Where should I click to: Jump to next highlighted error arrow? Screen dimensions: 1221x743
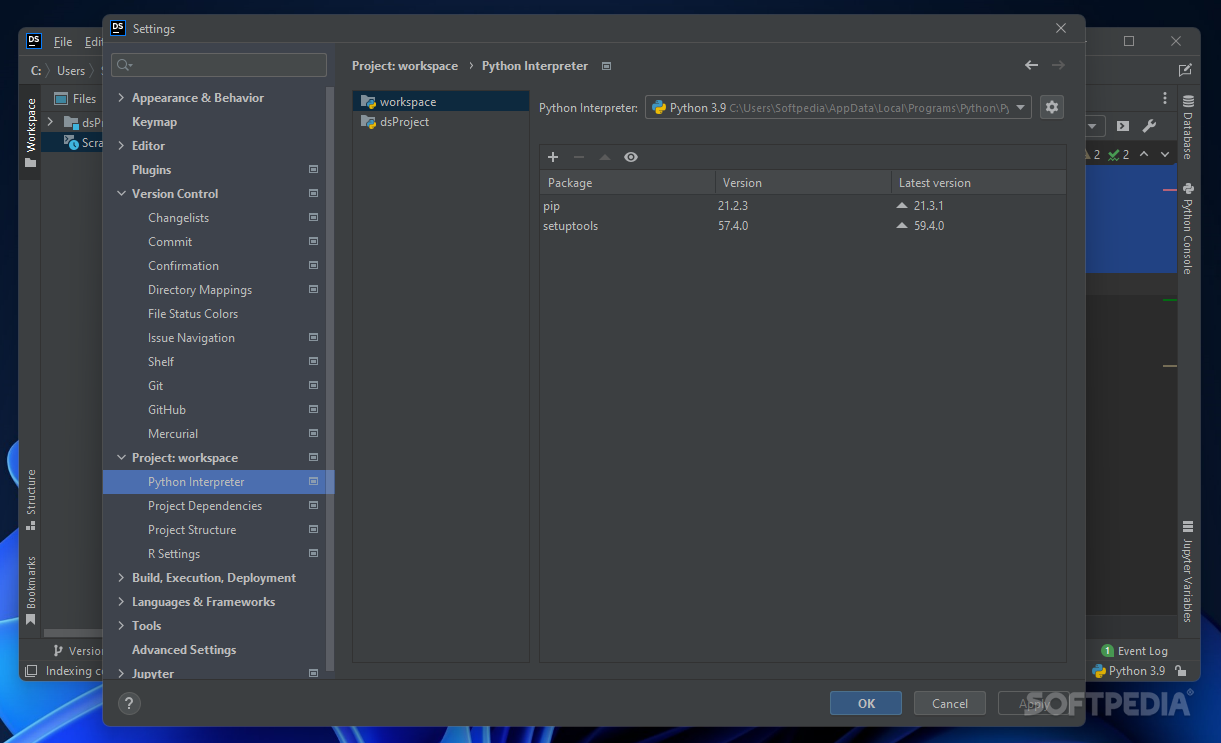click(x=1164, y=154)
